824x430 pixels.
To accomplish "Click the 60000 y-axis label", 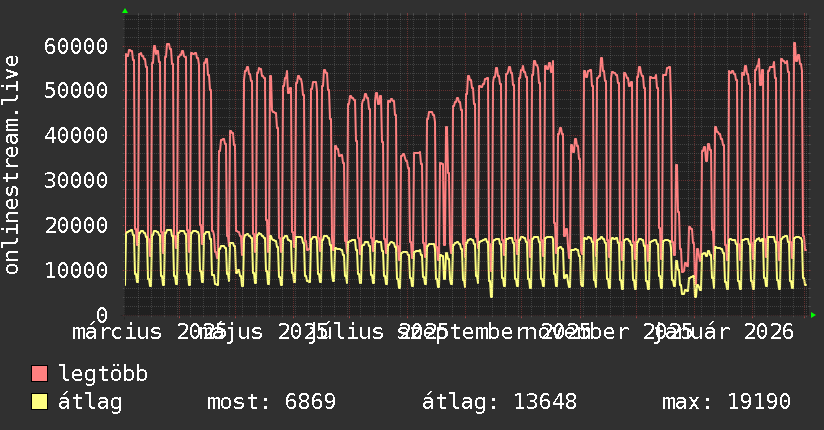I will pos(76,46).
